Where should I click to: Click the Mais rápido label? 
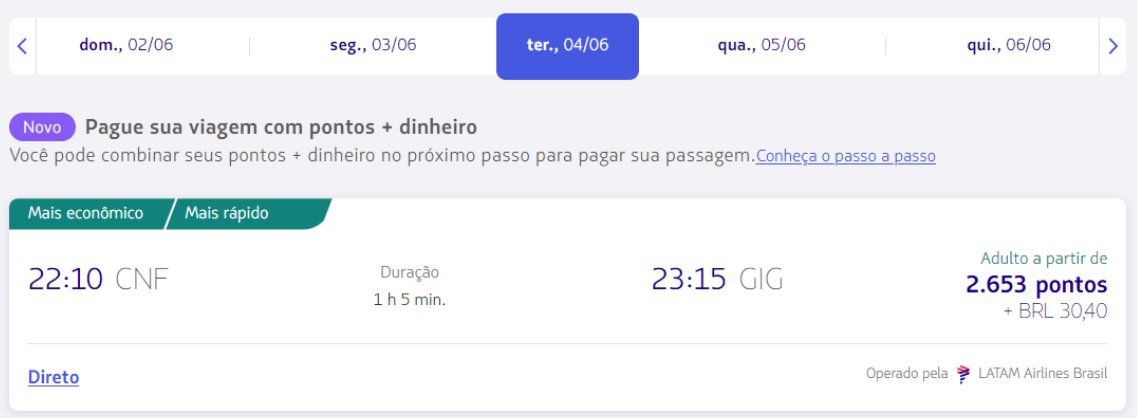click(226, 213)
